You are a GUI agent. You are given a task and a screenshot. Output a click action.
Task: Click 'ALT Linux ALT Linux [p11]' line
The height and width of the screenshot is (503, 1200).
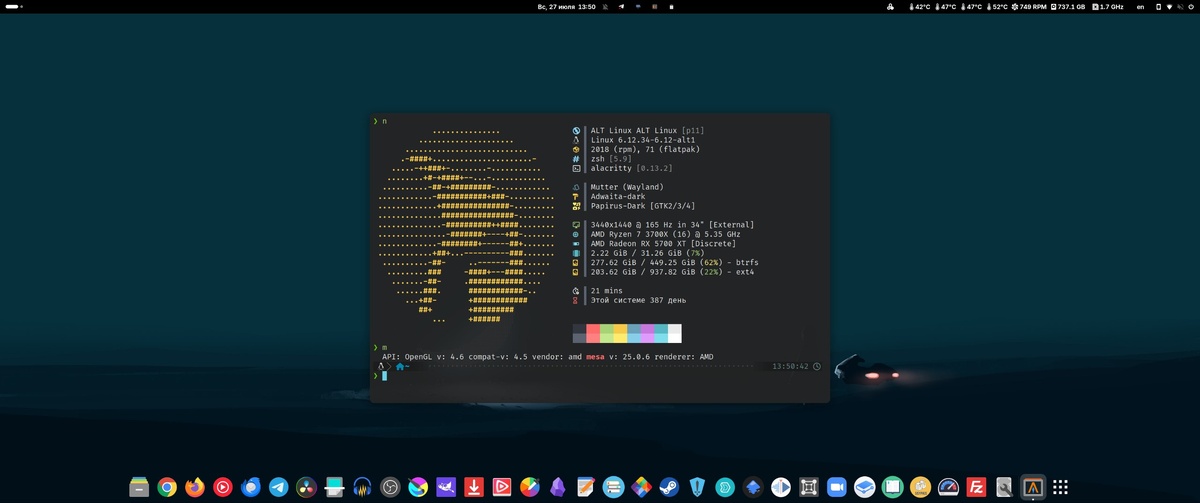(x=647, y=130)
